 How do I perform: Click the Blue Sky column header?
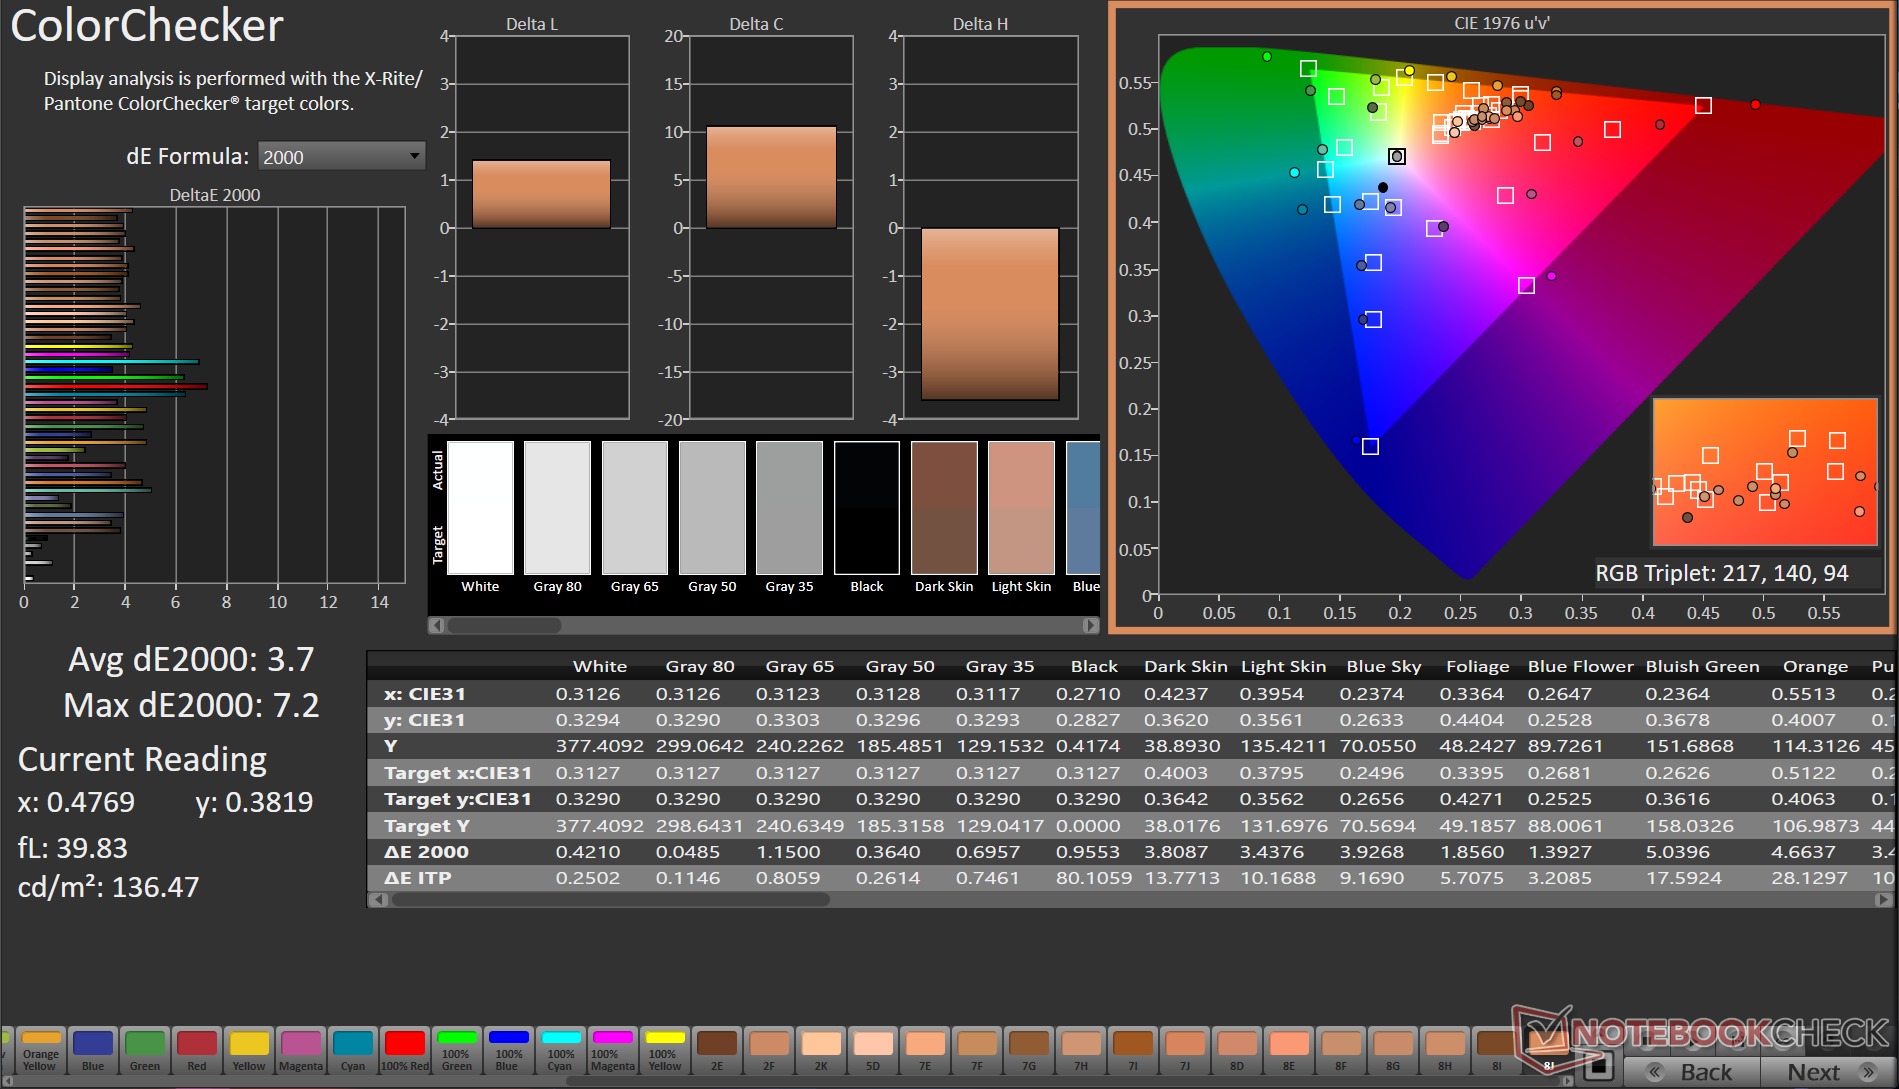point(1383,667)
